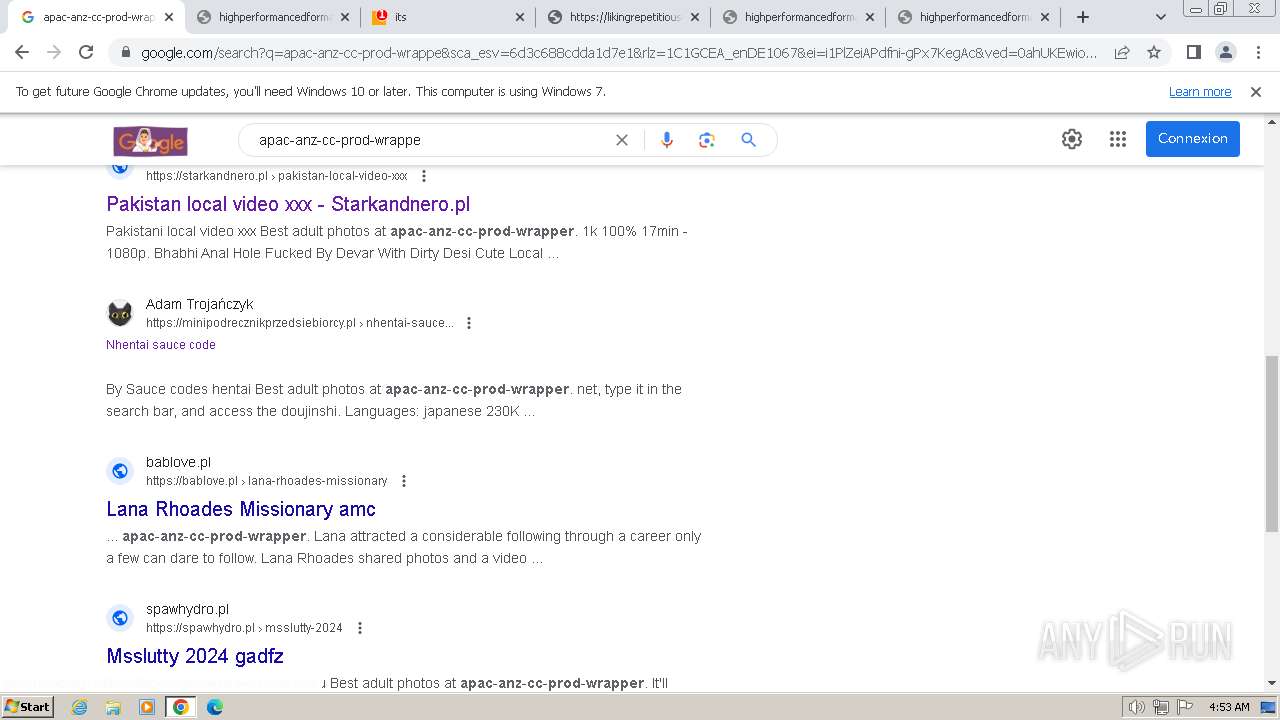
Task: Expand the tab search dropdown arrow
Action: (1161, 17)
